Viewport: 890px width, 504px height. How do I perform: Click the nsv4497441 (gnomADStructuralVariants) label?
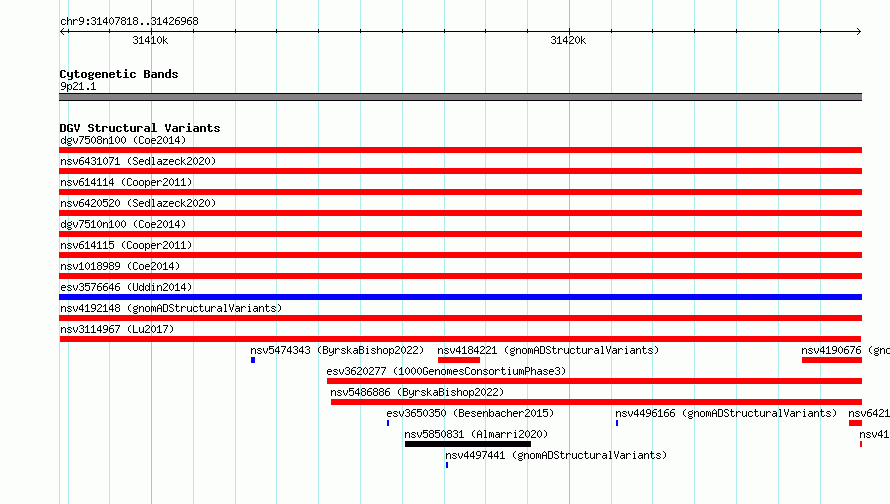point(556,455)
